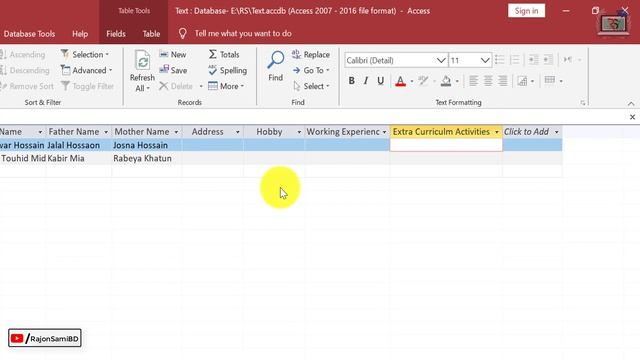Open the text direction options
Image resolution: width=640 pixels, height=360 pixels.
click(x=572, y=60)
